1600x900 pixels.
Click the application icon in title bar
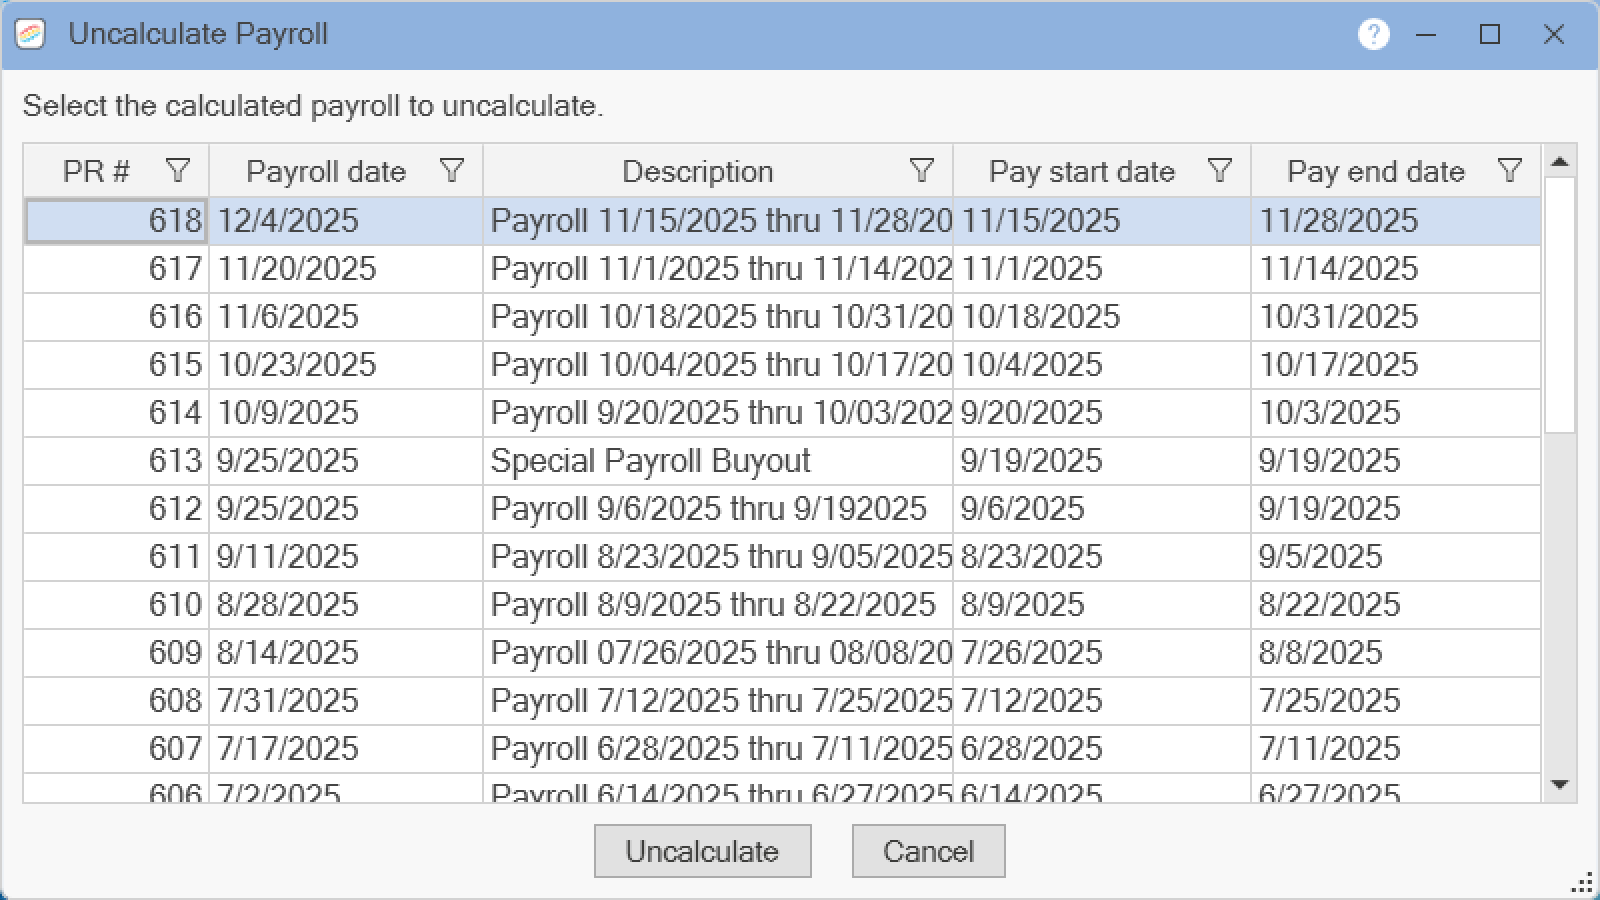31,35
